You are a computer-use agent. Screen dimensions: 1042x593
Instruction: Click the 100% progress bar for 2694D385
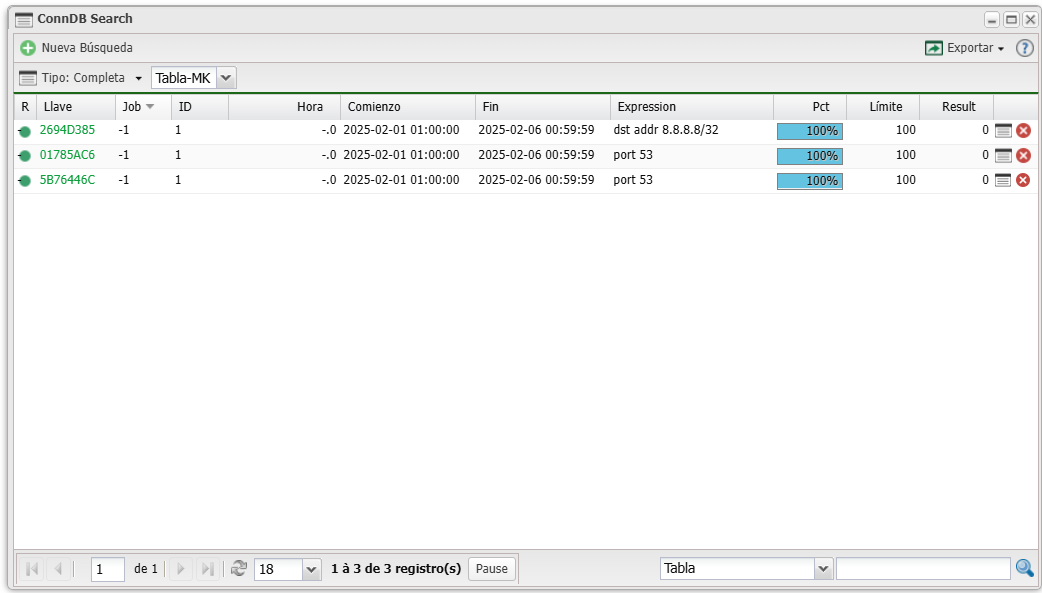[809, 131]
